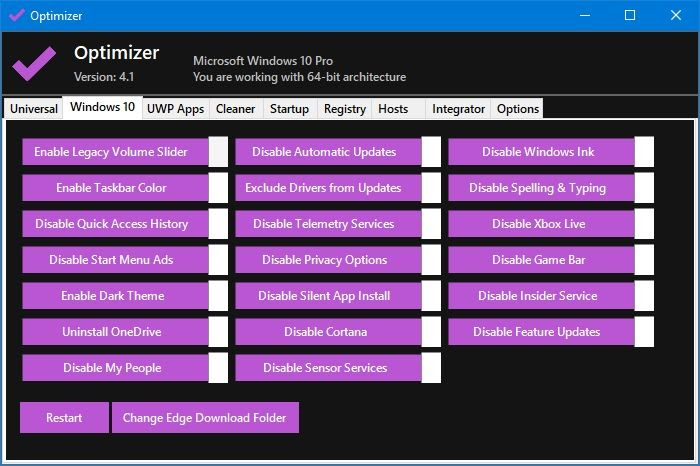Toggle status box beside Disable Feature Updates
Image resolution: width=700 pixels, height=466 pixels.
click(644, 332)
